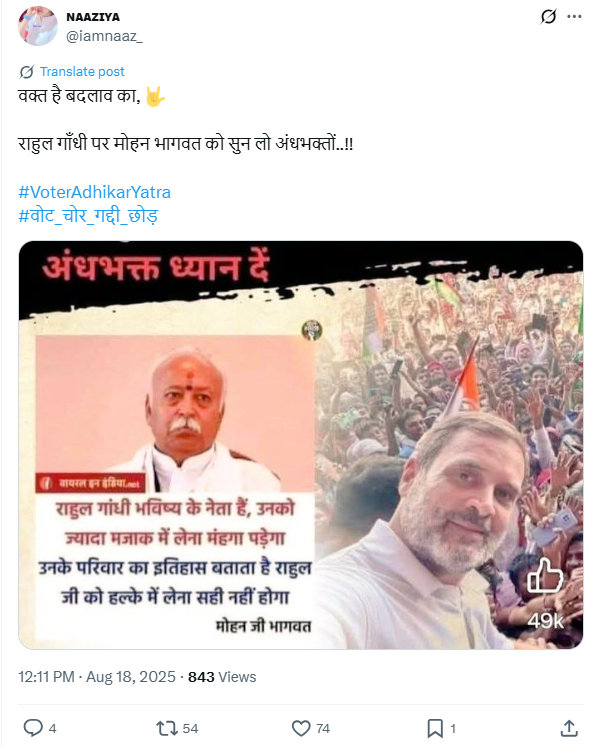Viewport: 595px width, 746px height.
Task: Click the Grok icon beside Translate post
Action: tap(27, 72)
